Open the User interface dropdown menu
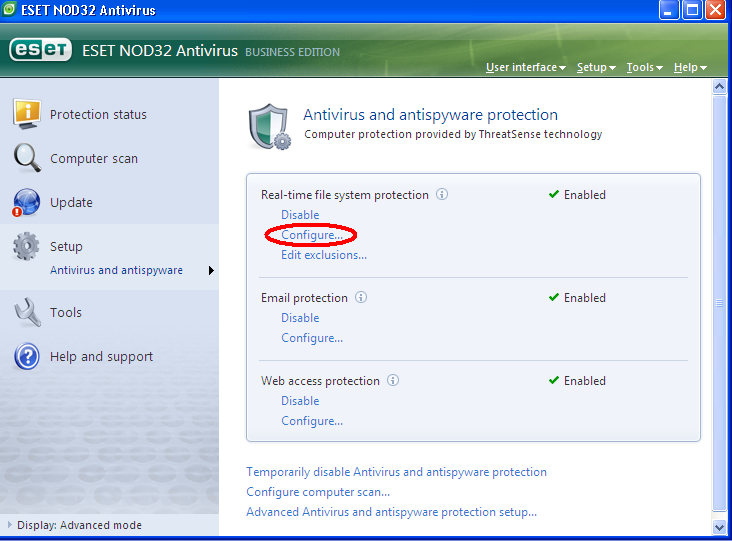This screenshot has height=541, width=732. click(525, 68)
